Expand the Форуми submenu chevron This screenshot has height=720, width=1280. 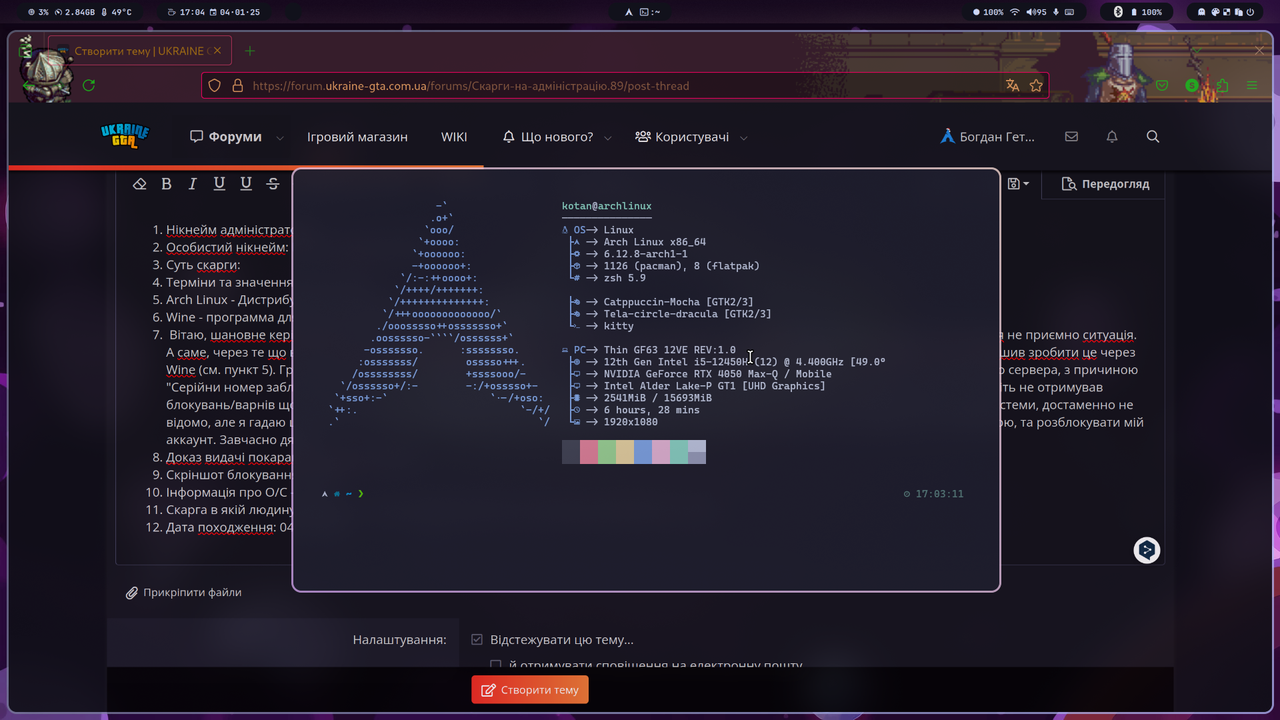[279, 138]
